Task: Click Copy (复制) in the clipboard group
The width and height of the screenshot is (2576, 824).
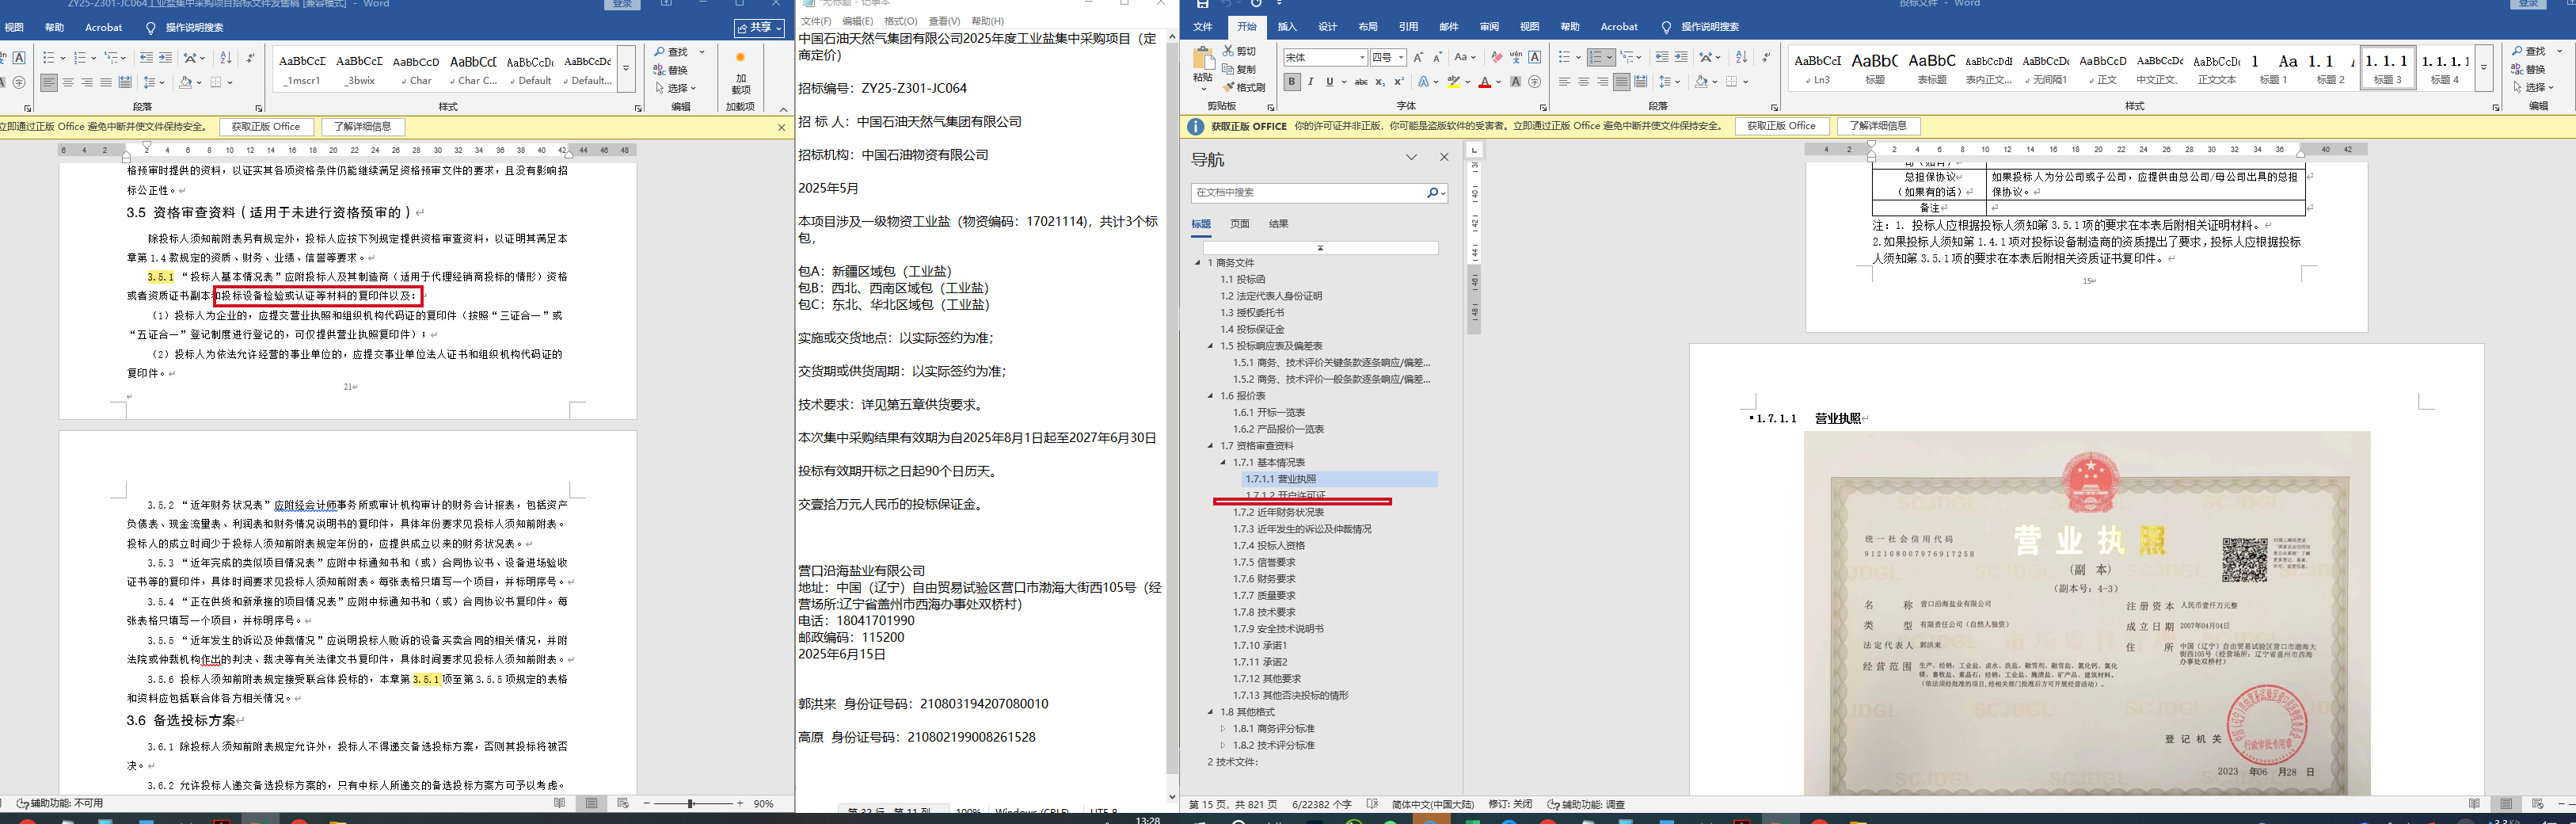Action: 1240,69
